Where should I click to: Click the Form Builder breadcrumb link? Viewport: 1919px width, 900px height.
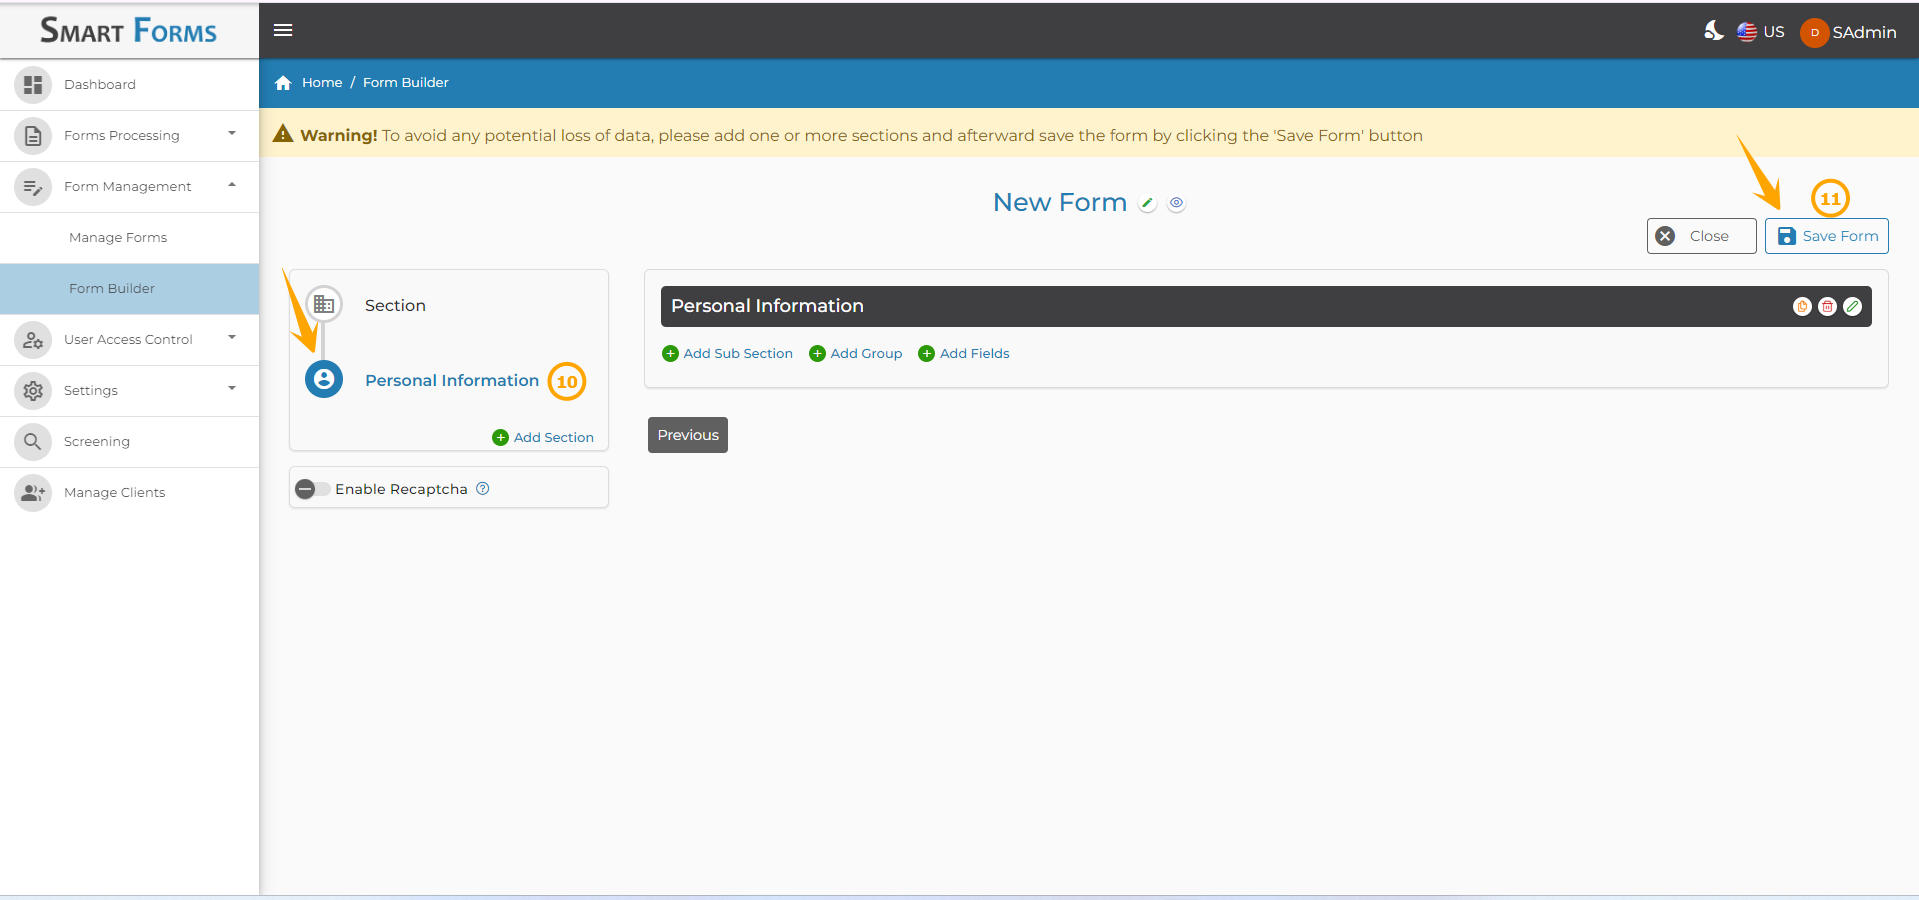pyautogui.click(x=406, y=83)
